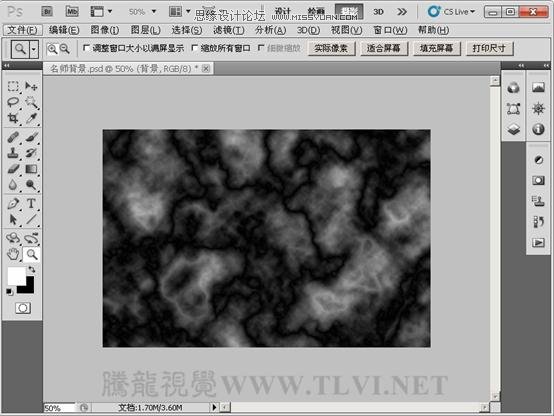This screenshot has width=554, height=416.
Task: Select the 3D Rotate tool
Action: click(13, 238)
